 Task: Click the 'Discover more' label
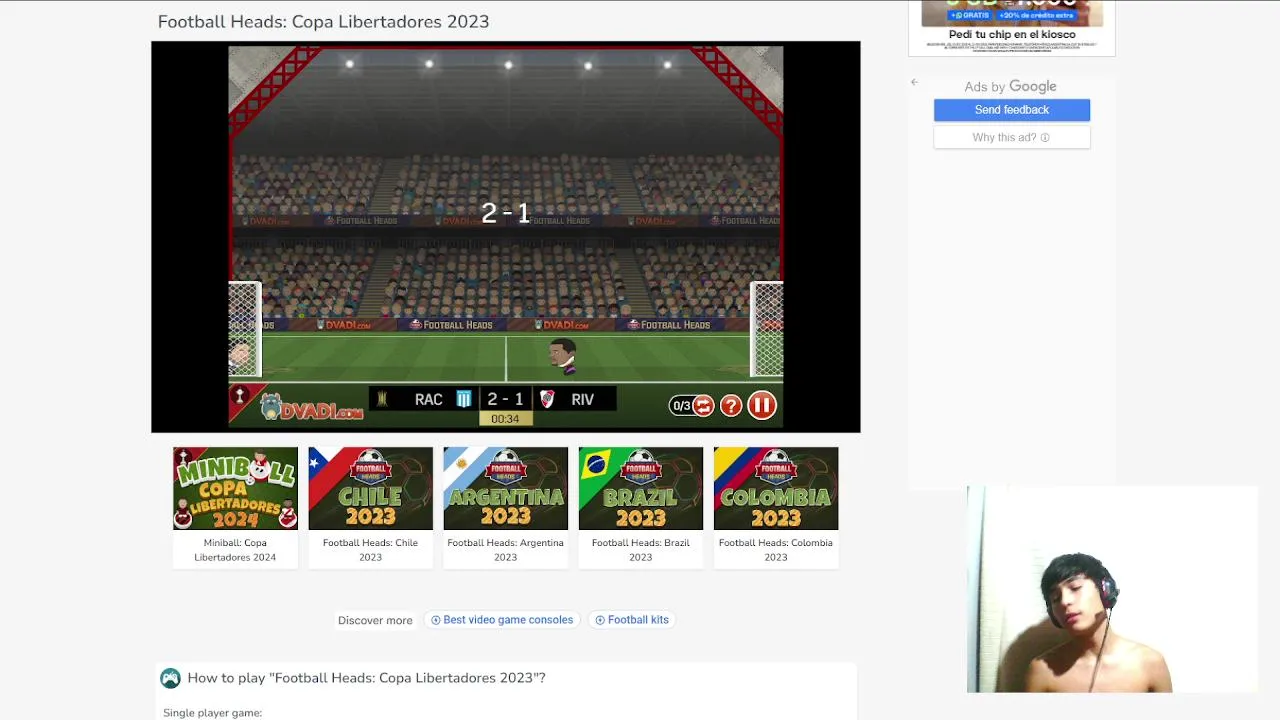375,620
